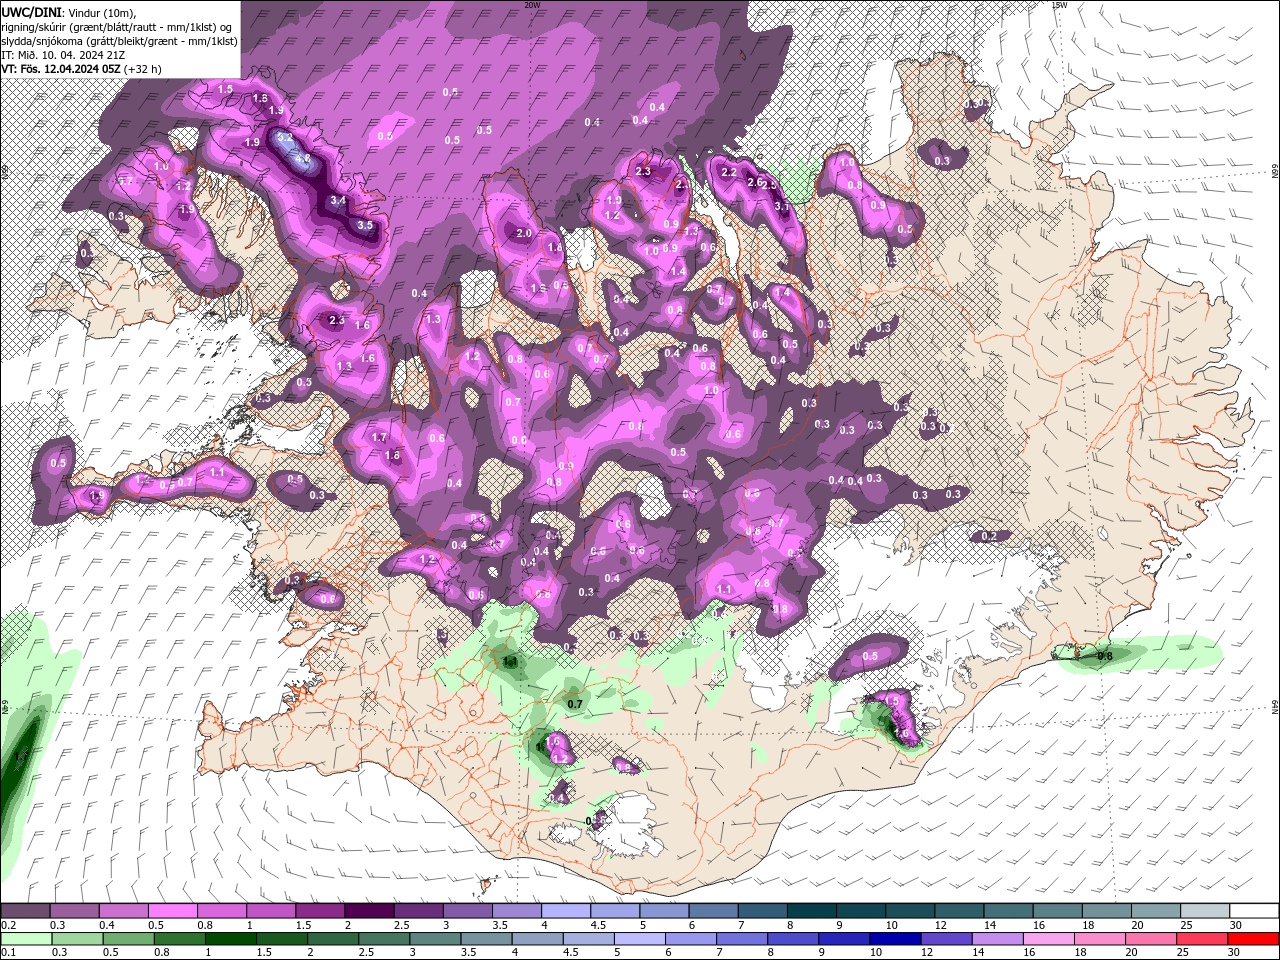This screenshot has width=1280, height=960.
Task: Select the deep blue 10–12 rain legend swatch
Action: (x=893, y=939)
